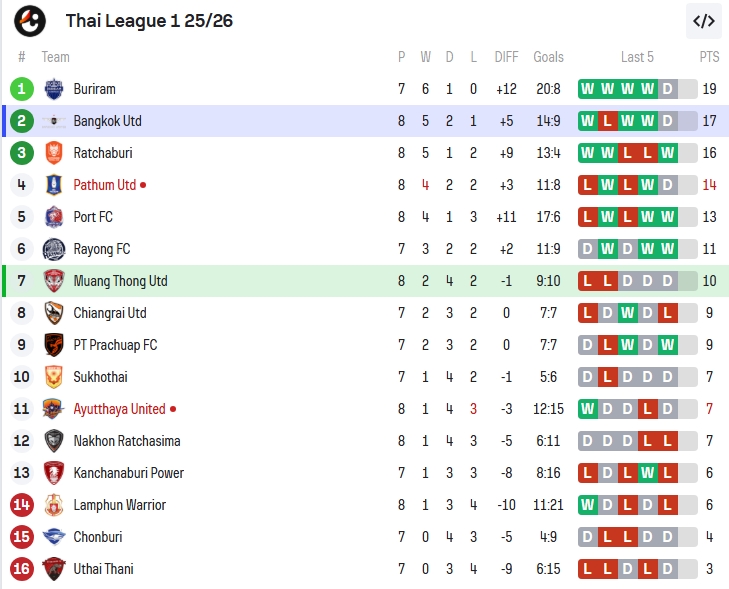Click the Thai League 1 25/26 title
The image size is (729, 589).
coord(149,21)
